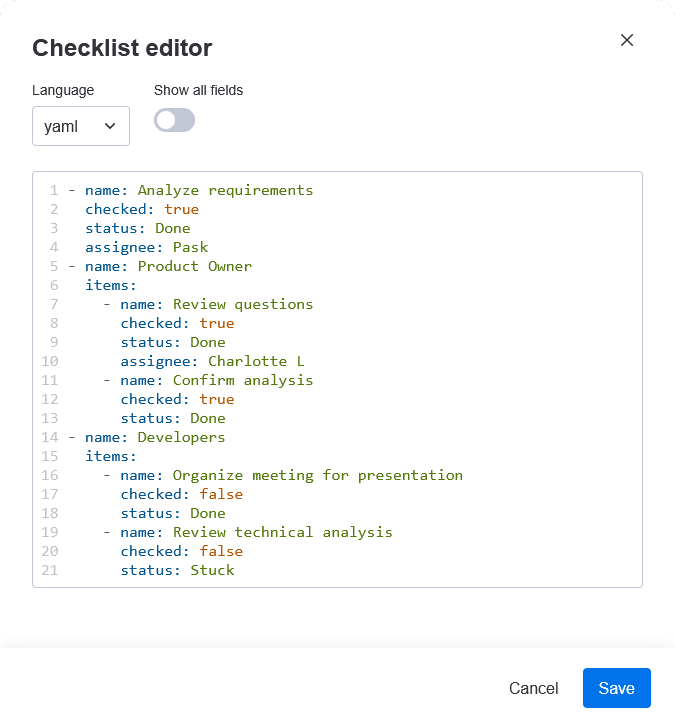Click 'Review questions' on line 7
Viewport: 675px width, 728px height.
click(243, 305)
